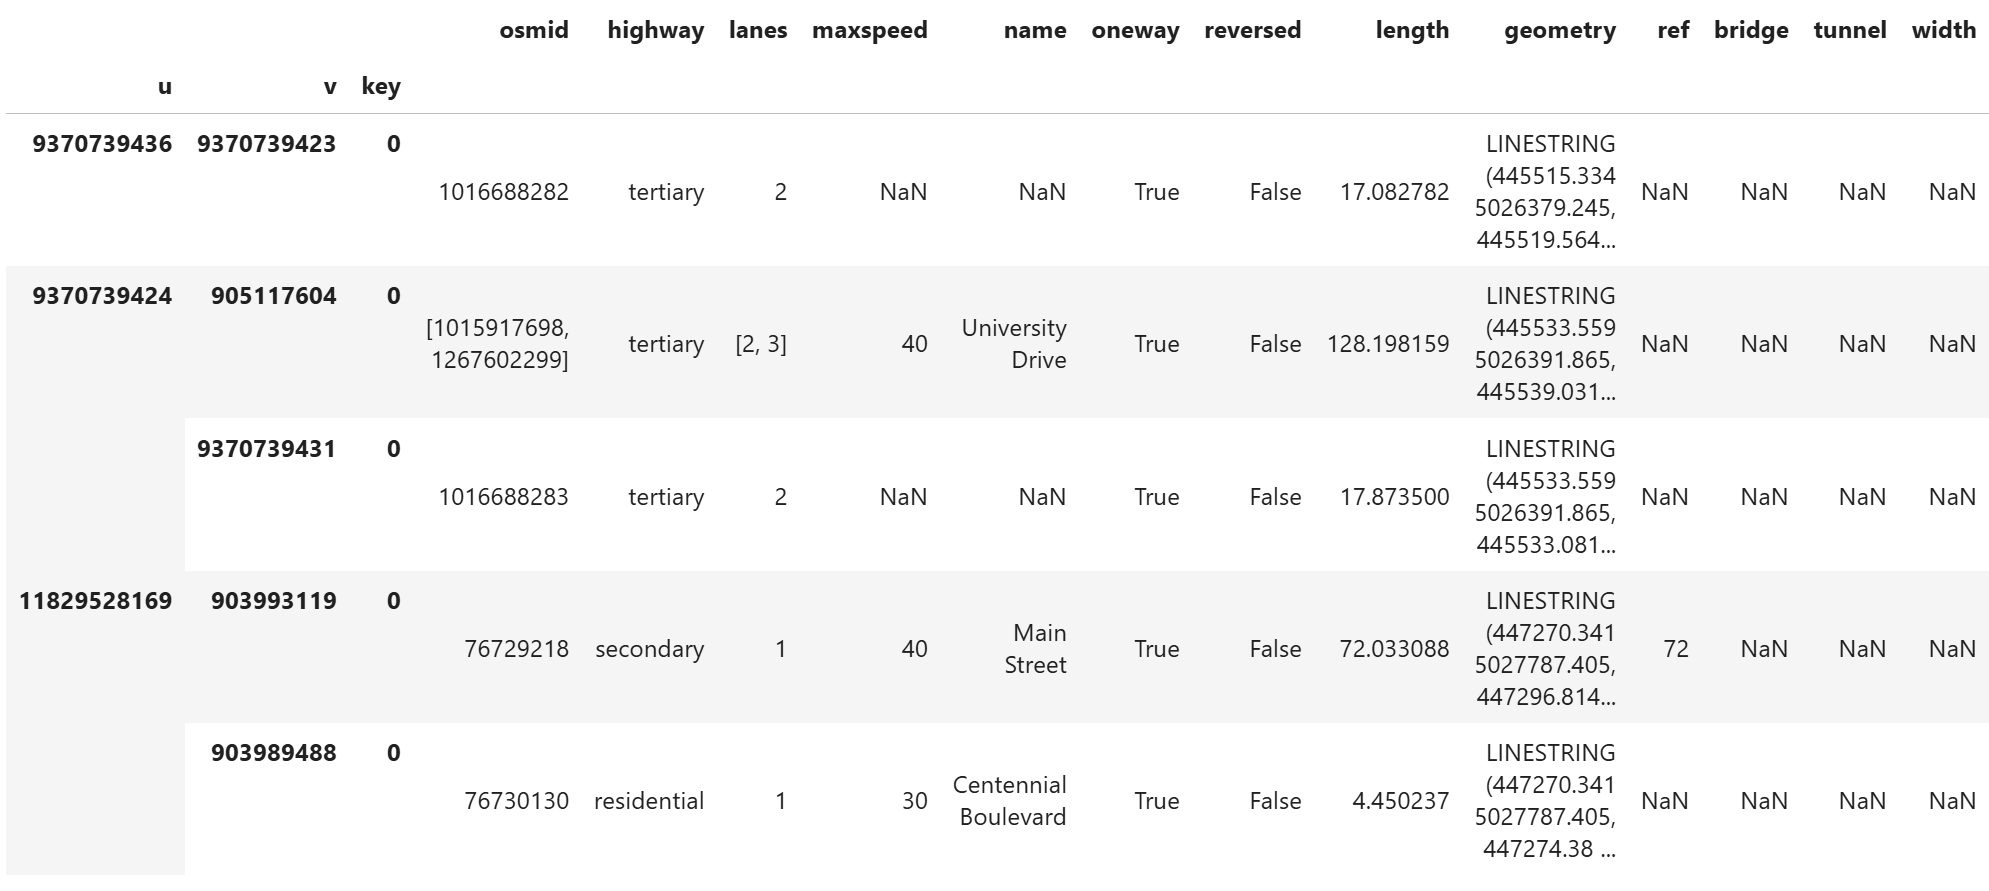Click the lanes column header
The image size is (1989, 891).
tap(757, 30)
